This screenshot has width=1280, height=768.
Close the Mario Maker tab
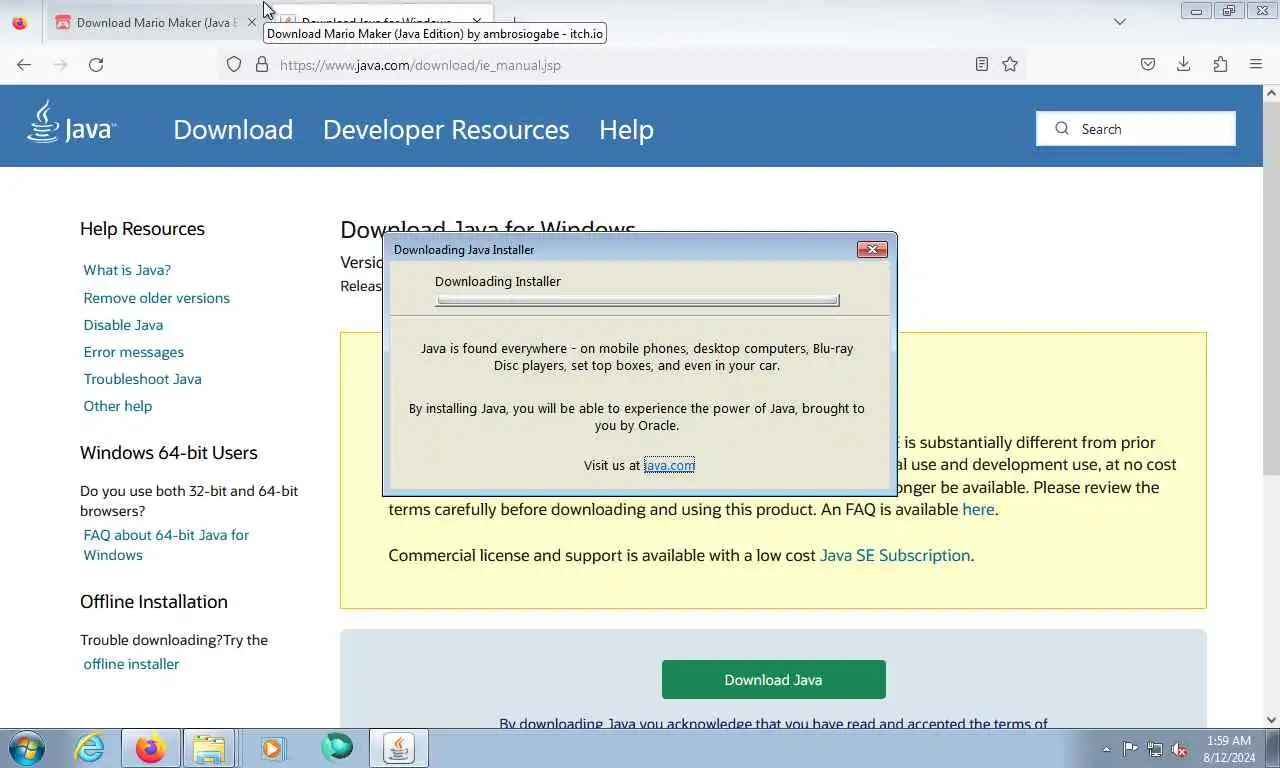[x=252, y=22]
